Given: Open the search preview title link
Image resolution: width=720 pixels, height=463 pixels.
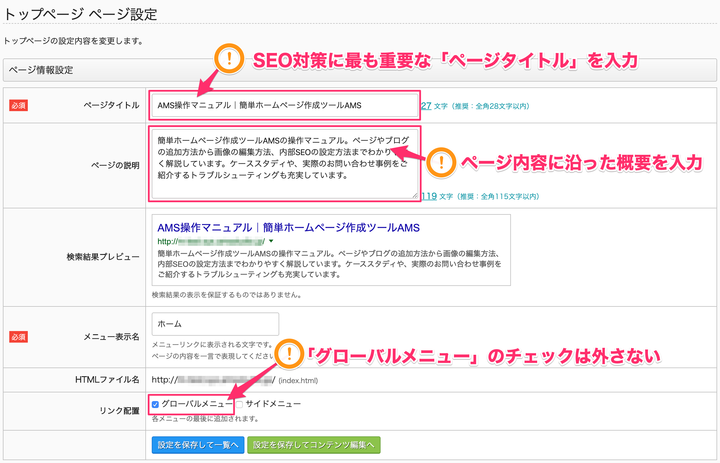Looking at the screenshot, I should 288,227.
